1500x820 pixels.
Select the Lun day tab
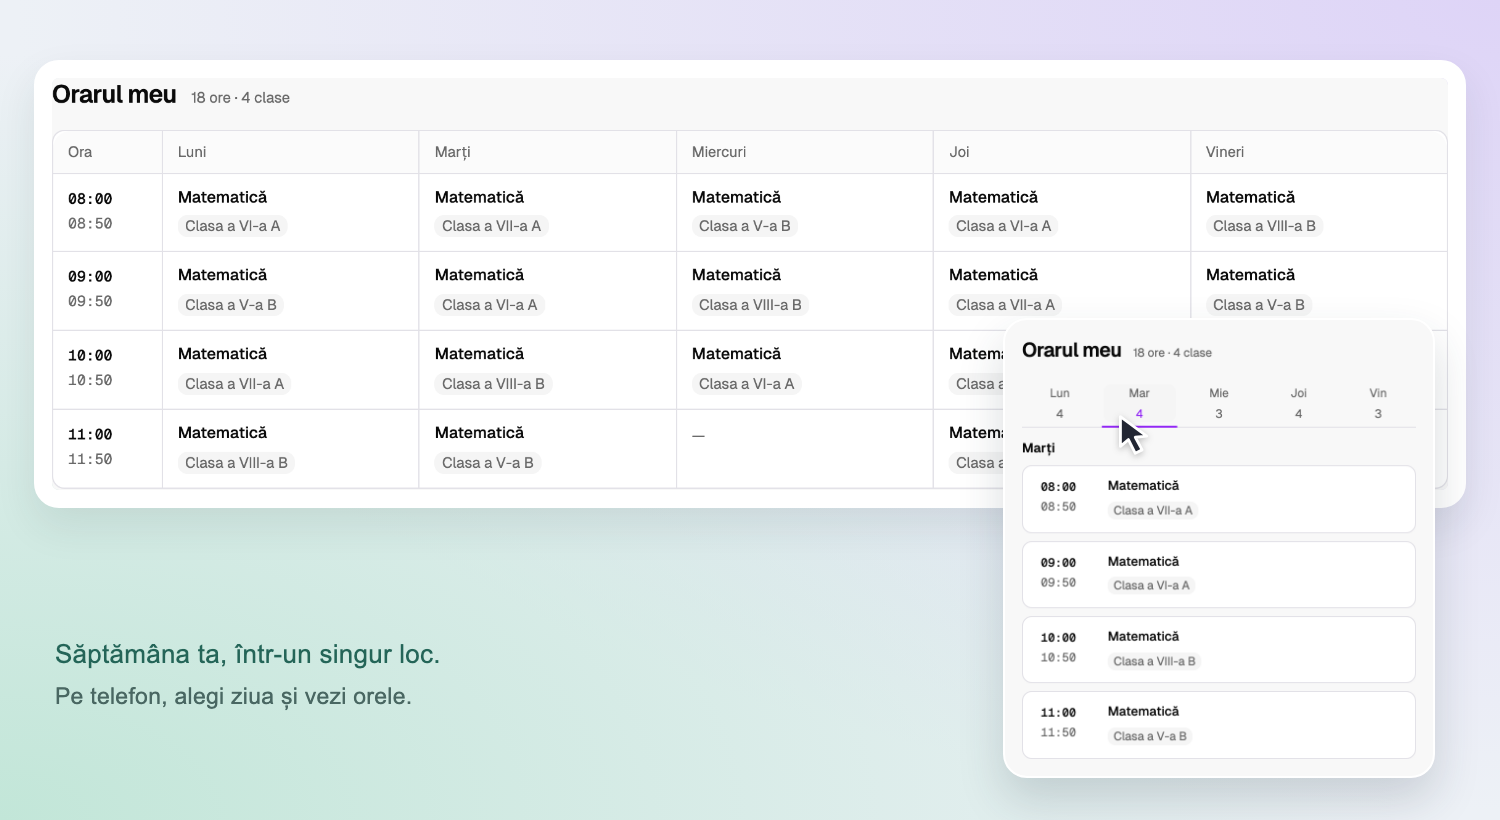click(1060, 403)
